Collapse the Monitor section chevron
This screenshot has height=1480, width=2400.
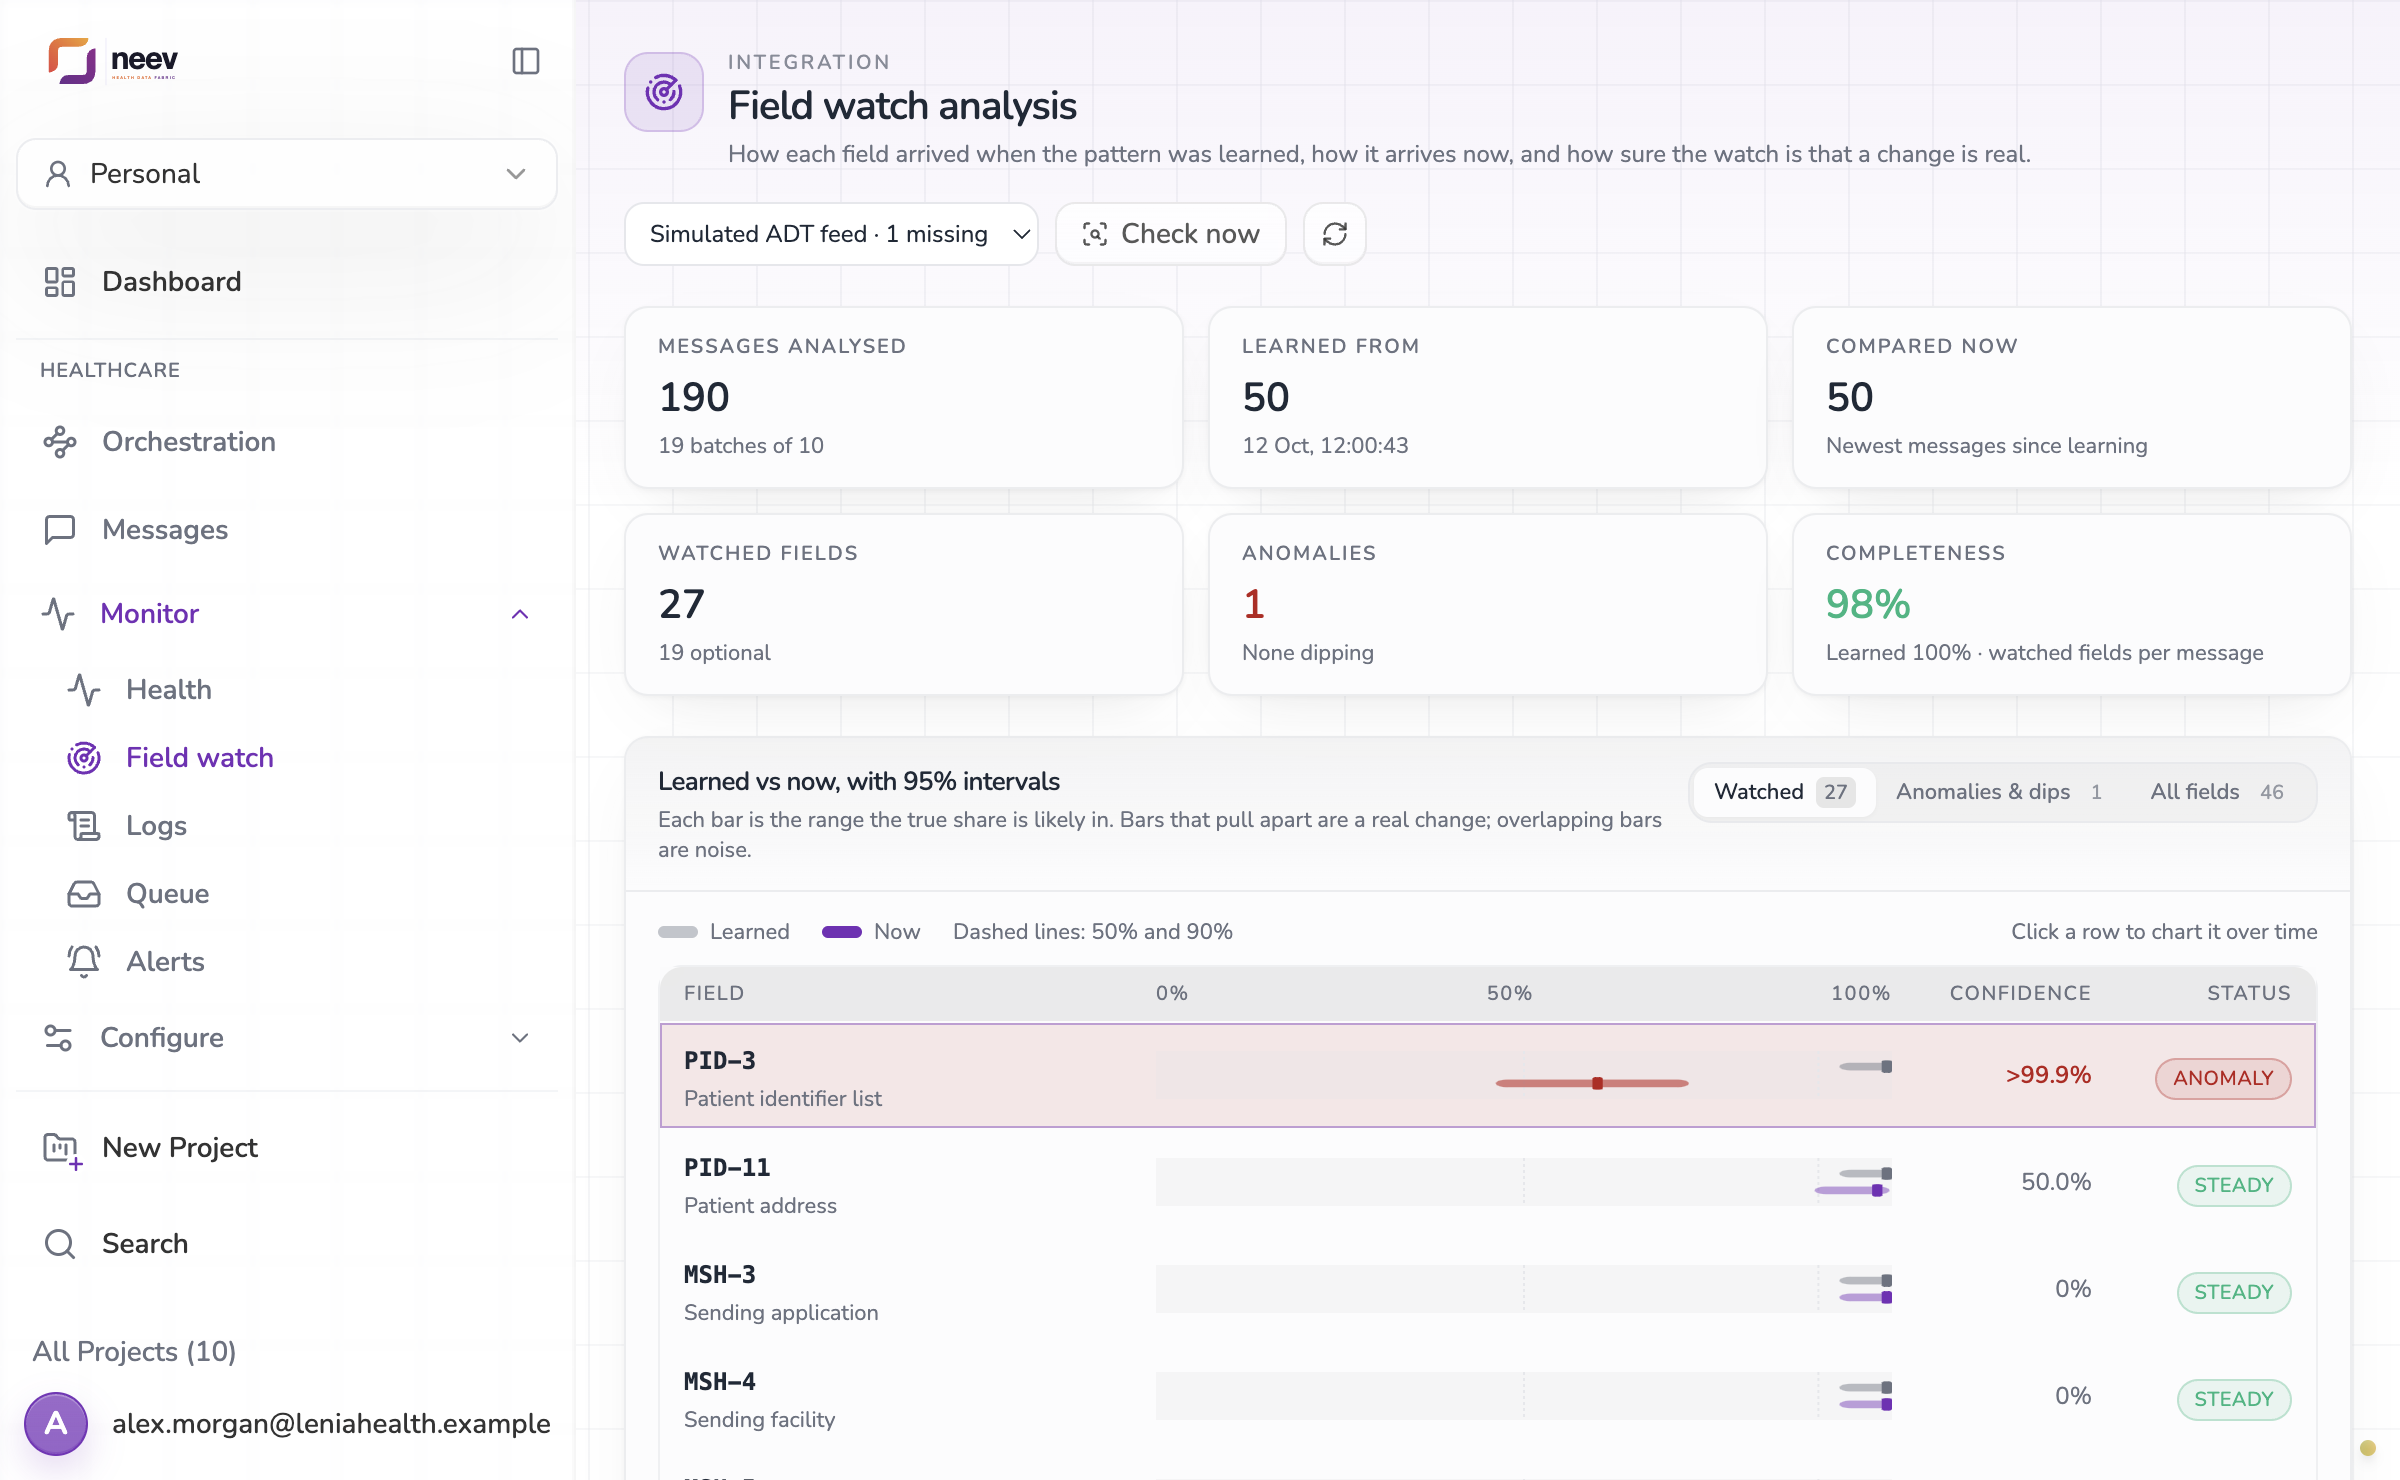(520, 614)
